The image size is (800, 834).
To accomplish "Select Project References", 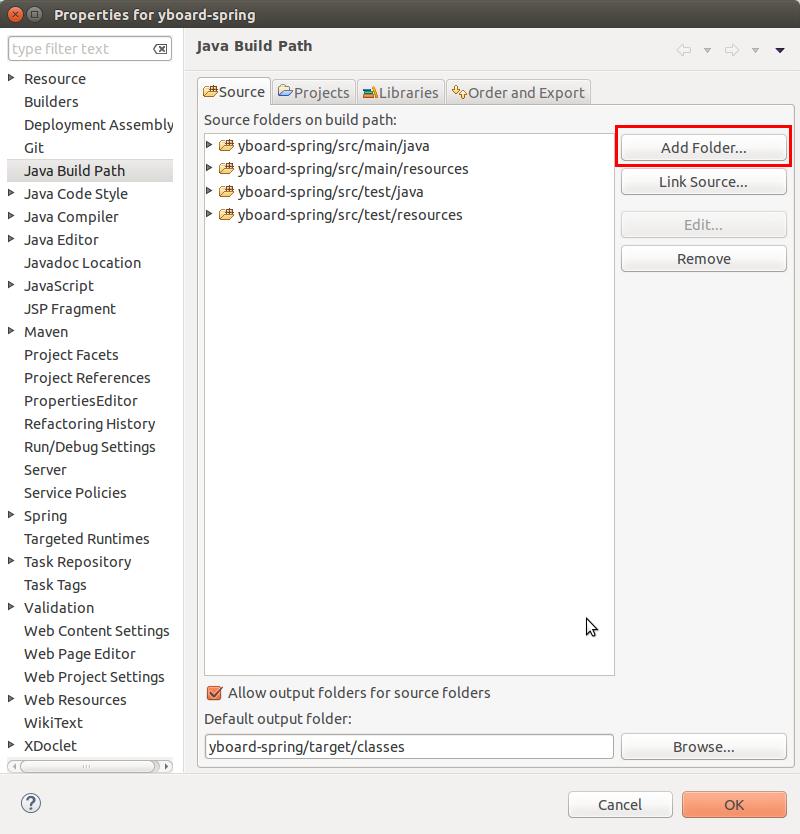I will [87, 378].
